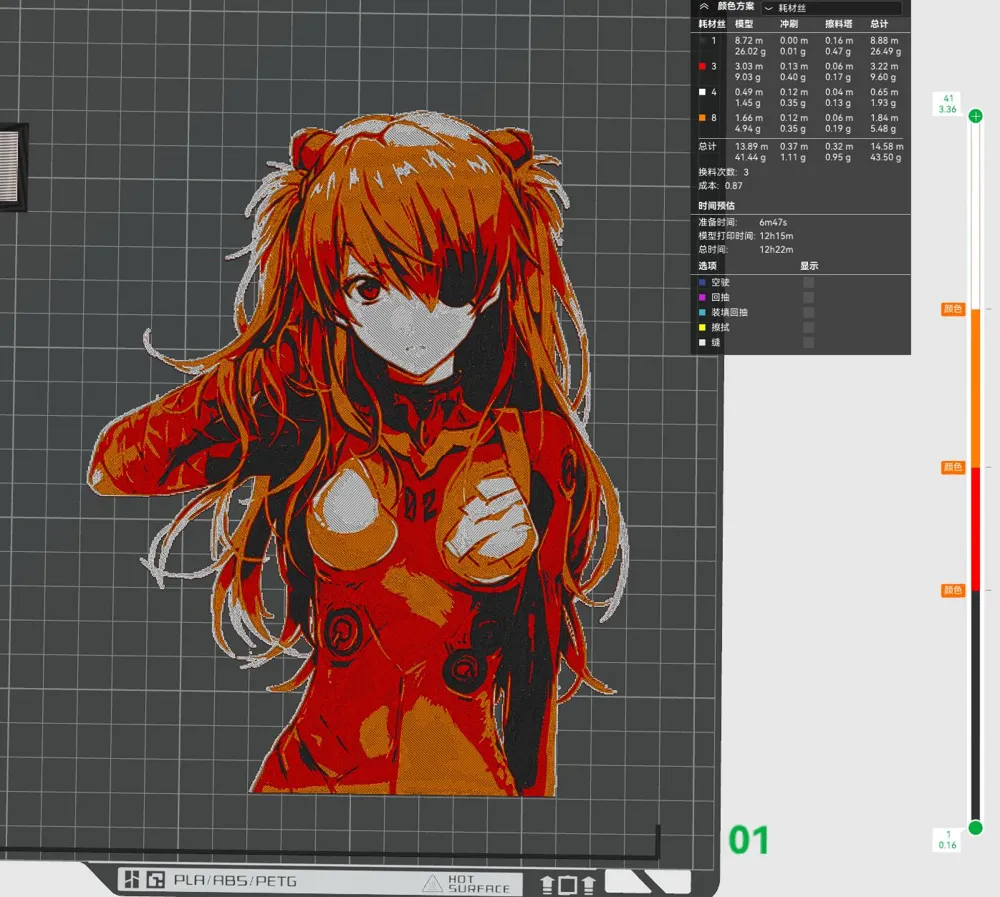Click the bottom layer label 1 / 0.16

tap(948, 840)
